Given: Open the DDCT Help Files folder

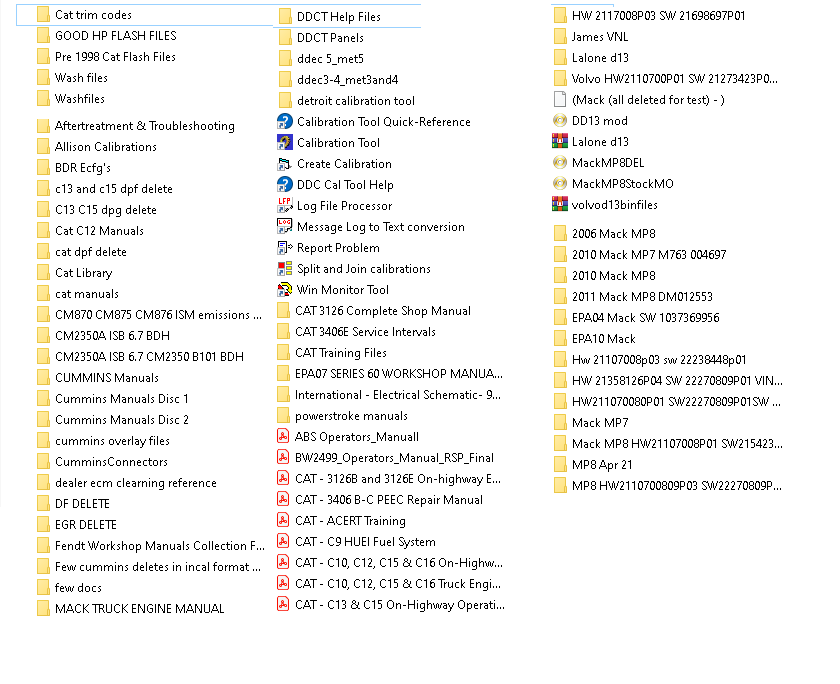Looking at the screenshot, I should click(x=330, y=15).
